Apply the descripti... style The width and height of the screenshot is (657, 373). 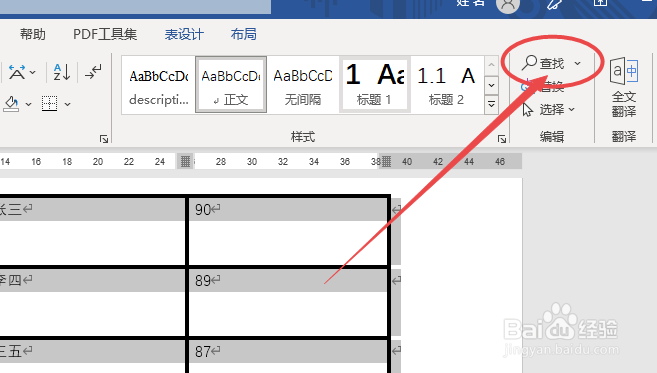click(x=159, y=85)
